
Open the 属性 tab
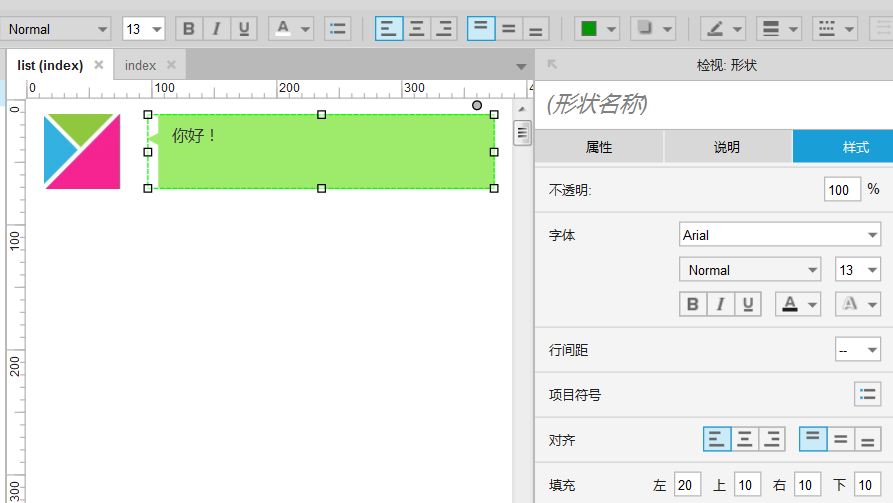(x=599, y=147)
